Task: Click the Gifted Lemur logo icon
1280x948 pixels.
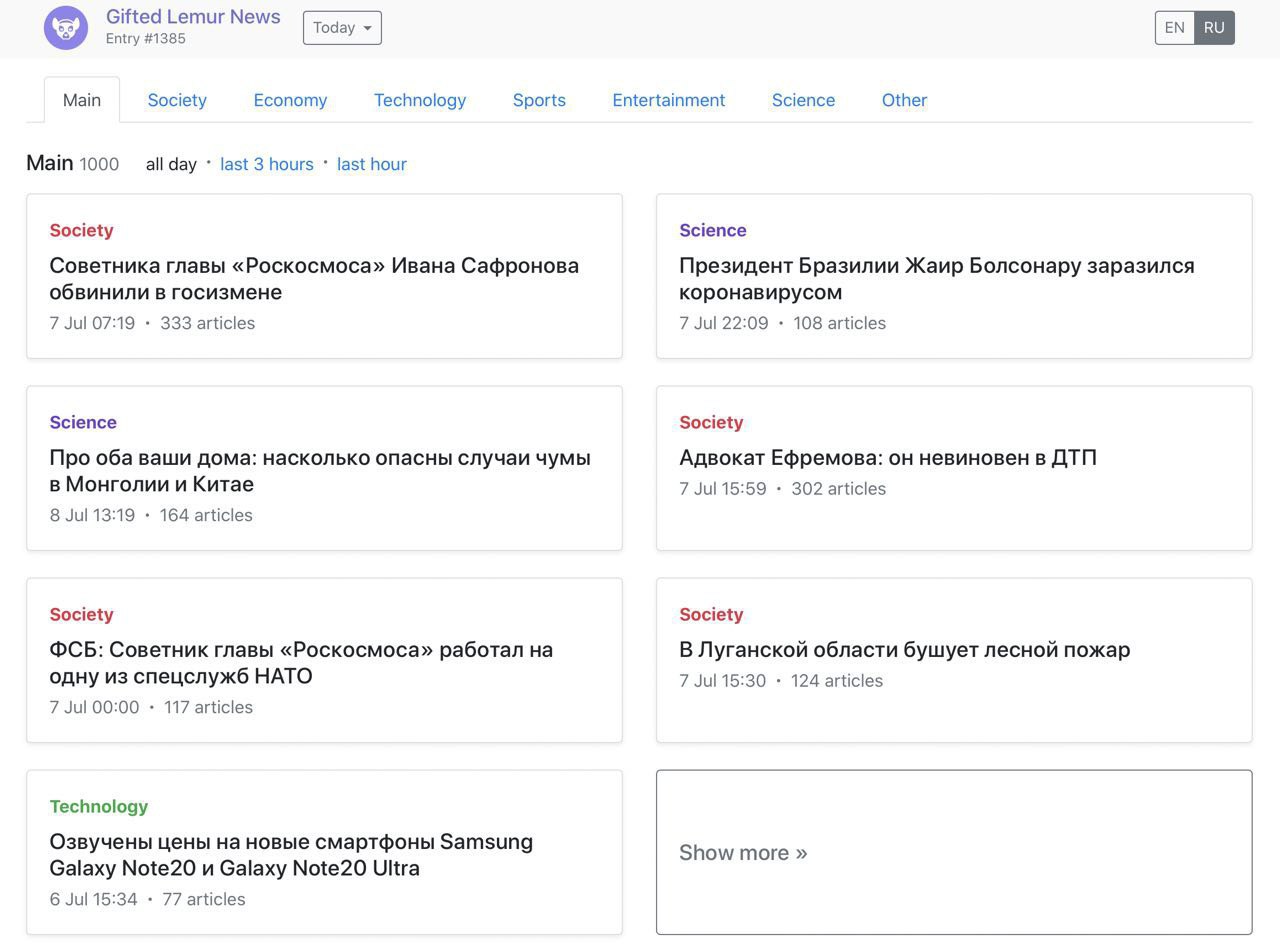Action: [66, 28]
